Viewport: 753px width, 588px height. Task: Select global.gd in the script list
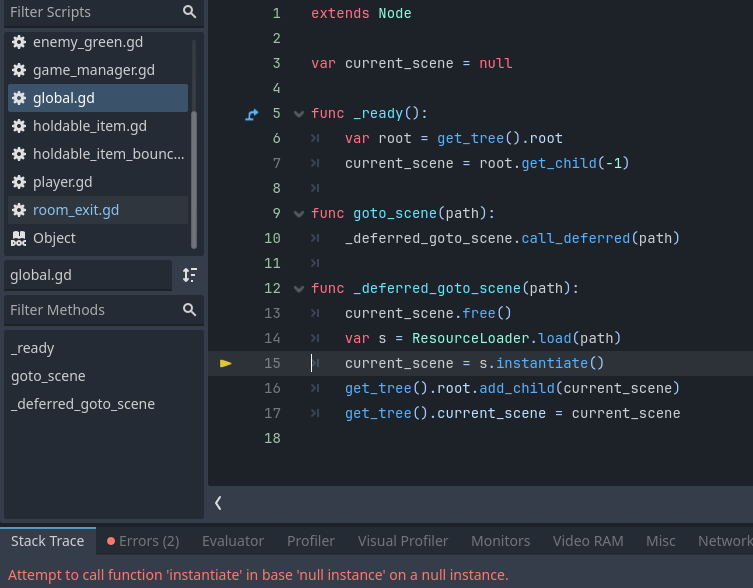pyautogui.click(x=98, y=98)
